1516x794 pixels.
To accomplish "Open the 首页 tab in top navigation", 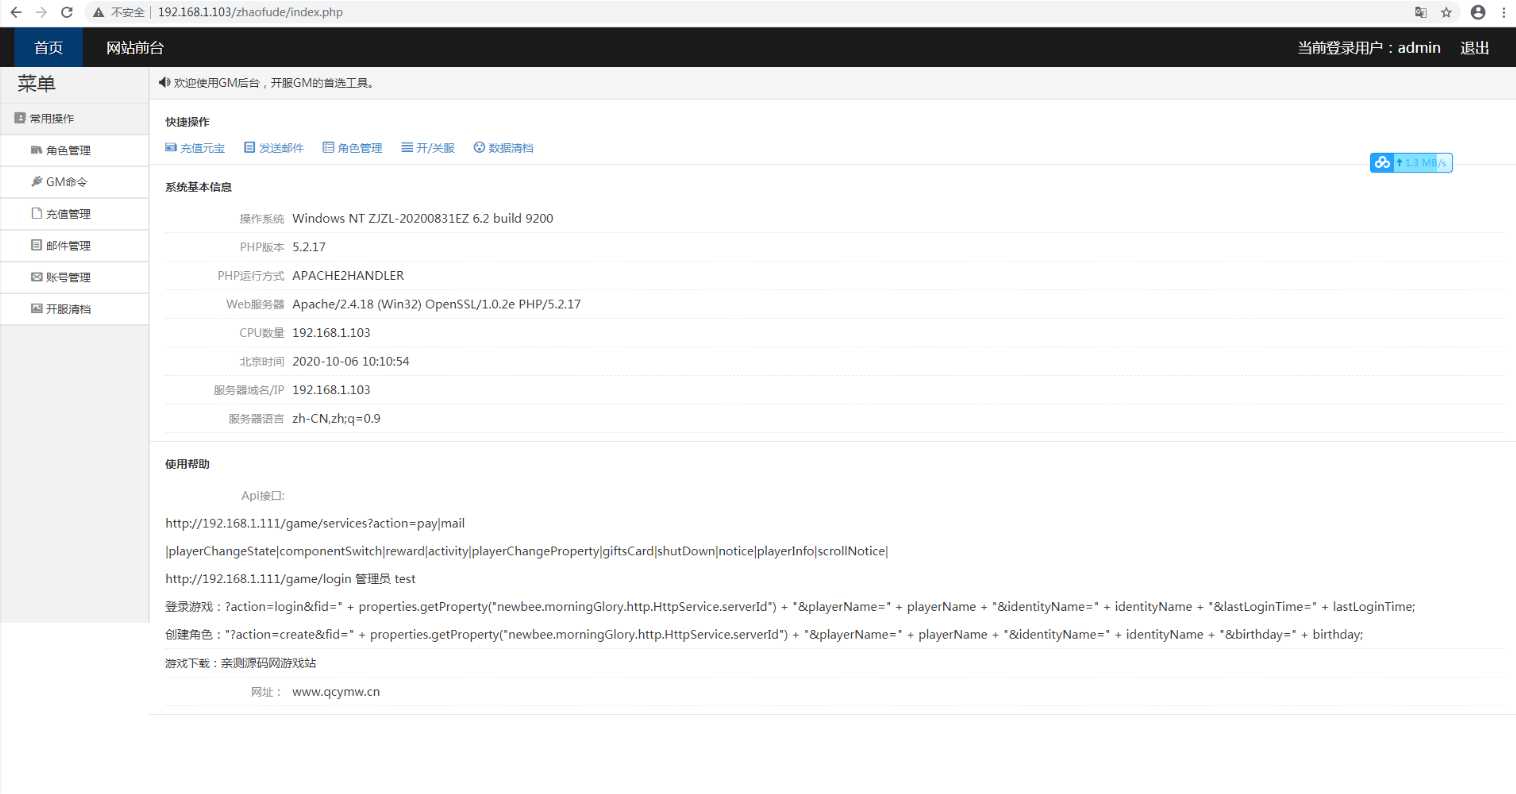I will [x=48, y=47].
